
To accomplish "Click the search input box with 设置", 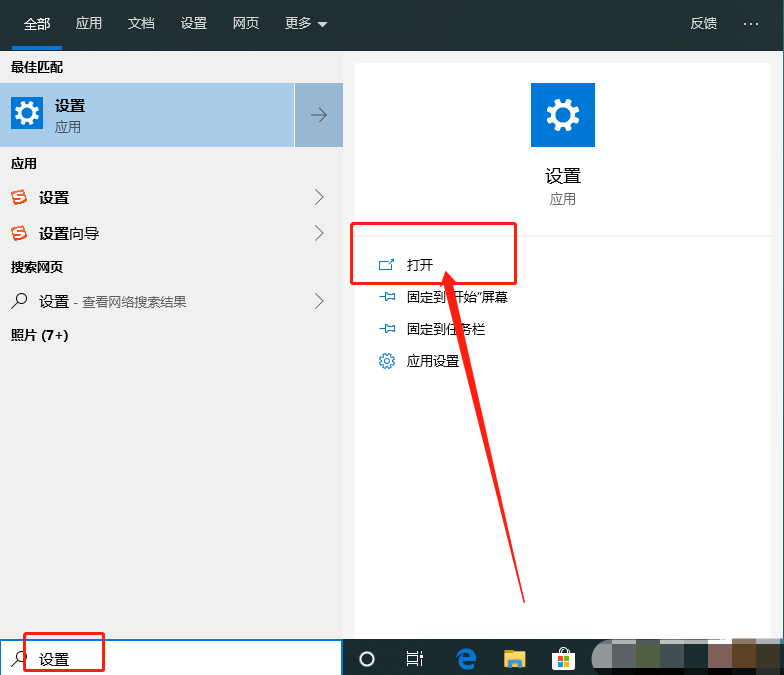I will (180, 659).
